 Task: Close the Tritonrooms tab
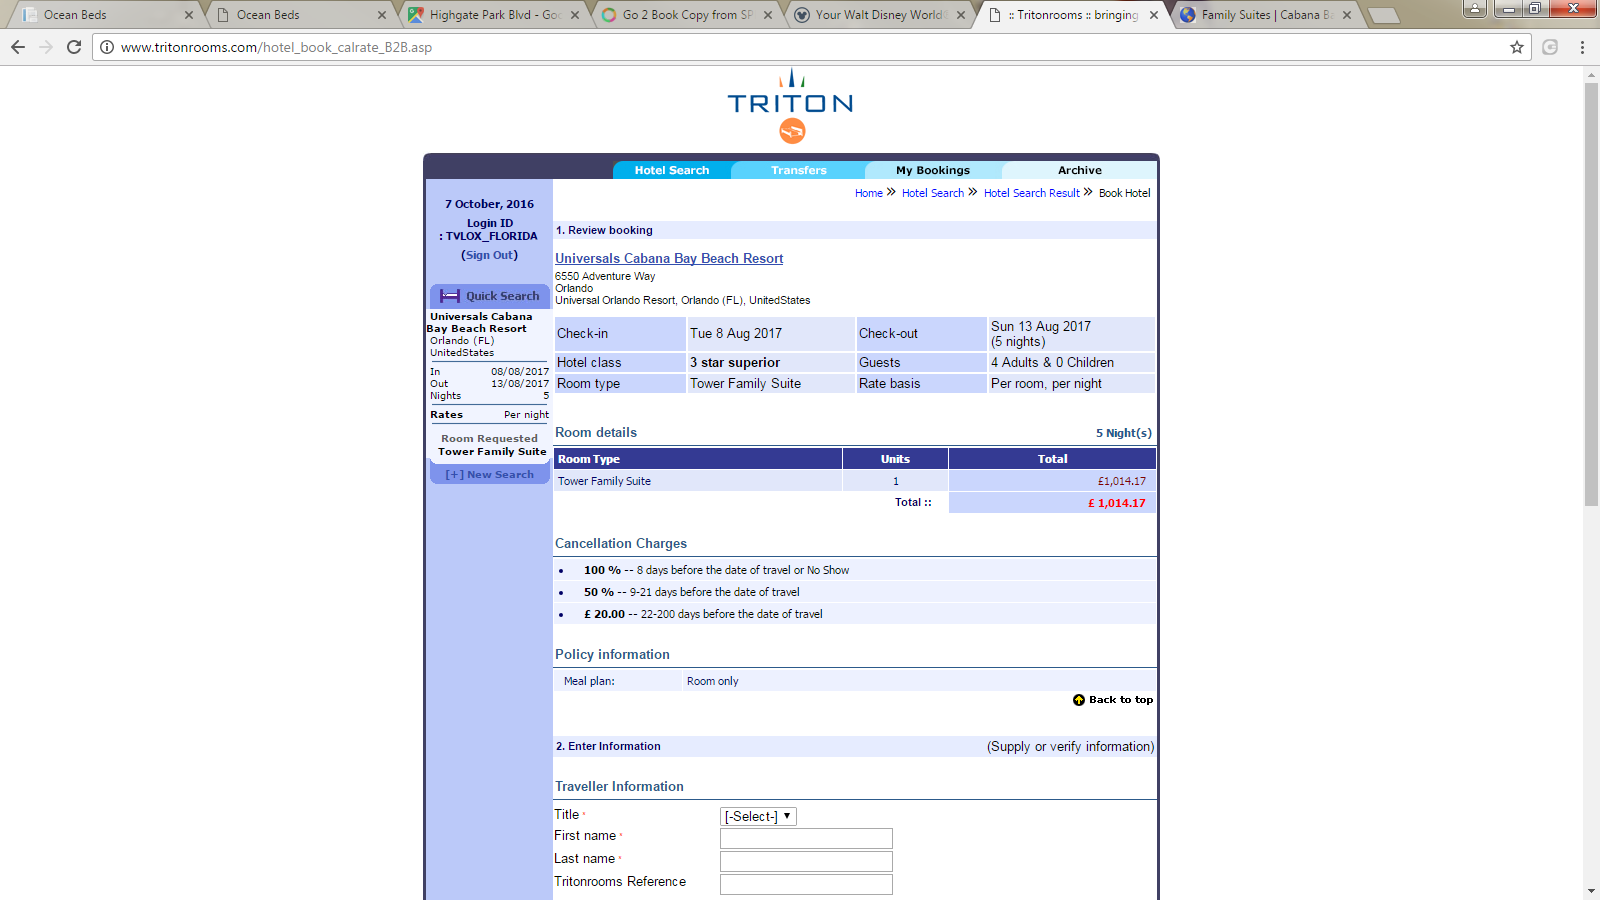[1154, 15]
